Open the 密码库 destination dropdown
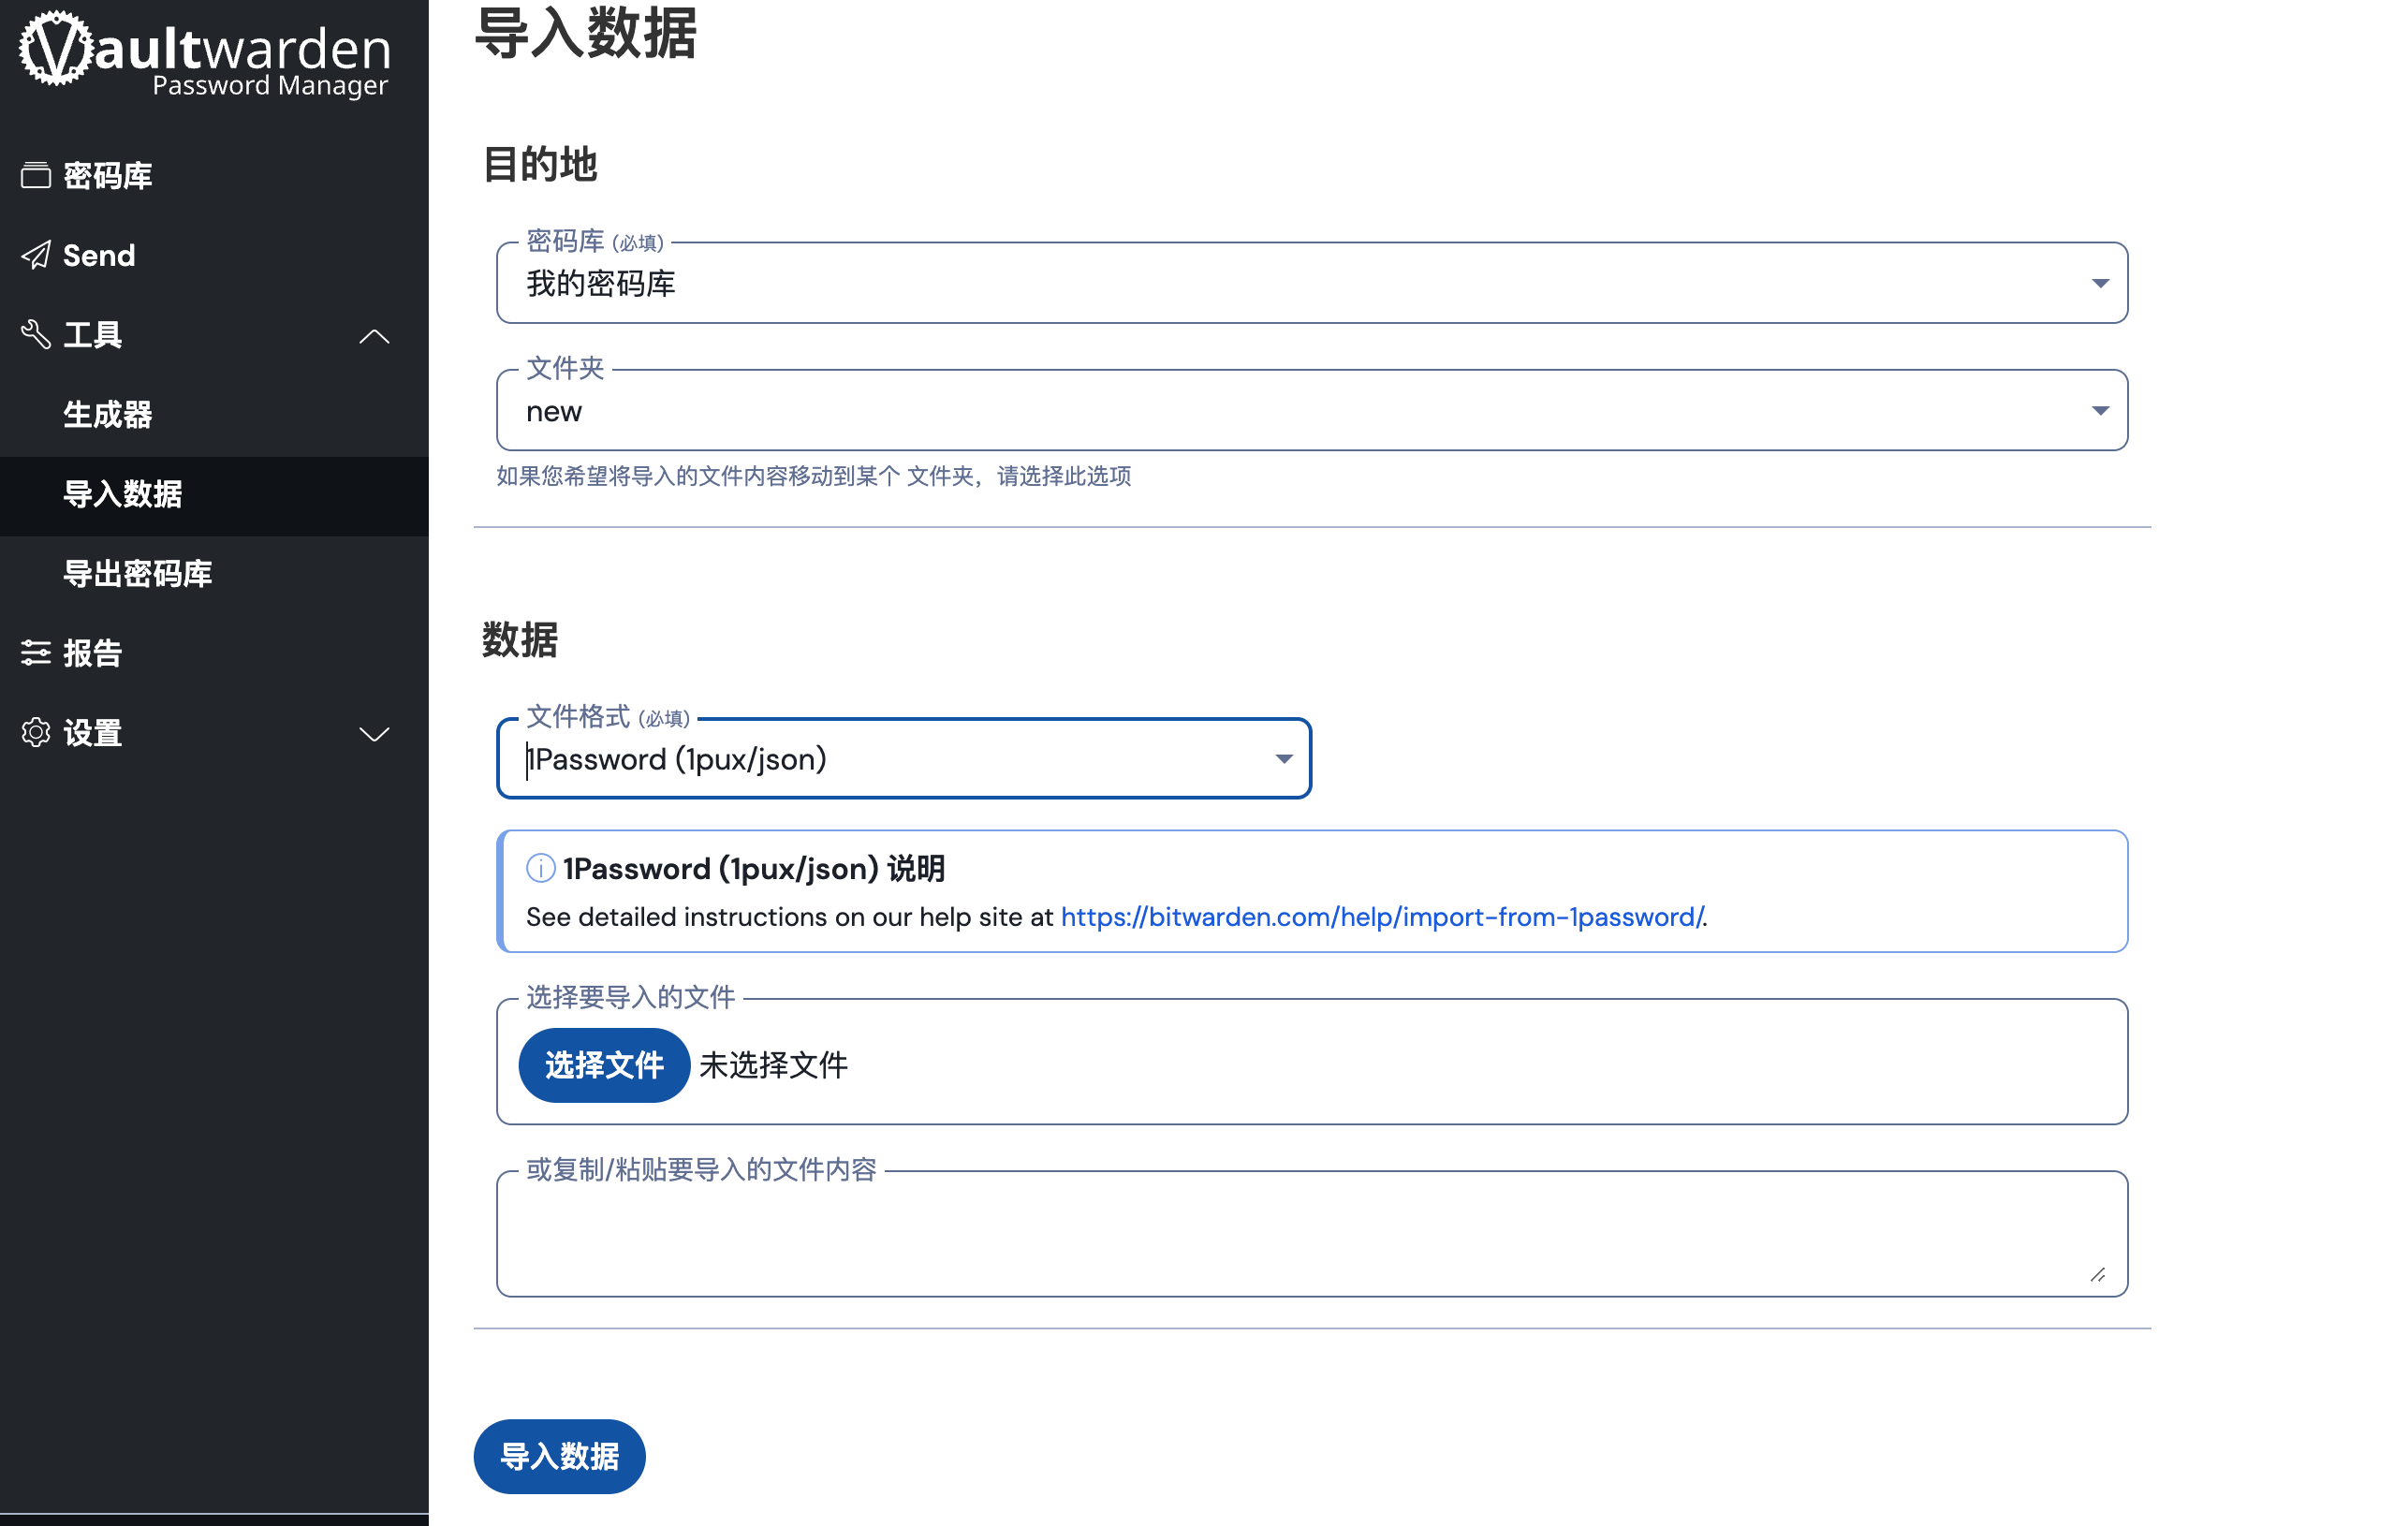Image resolution: width=2408 pixels, height=1526 pixels. click(1311, 284)
